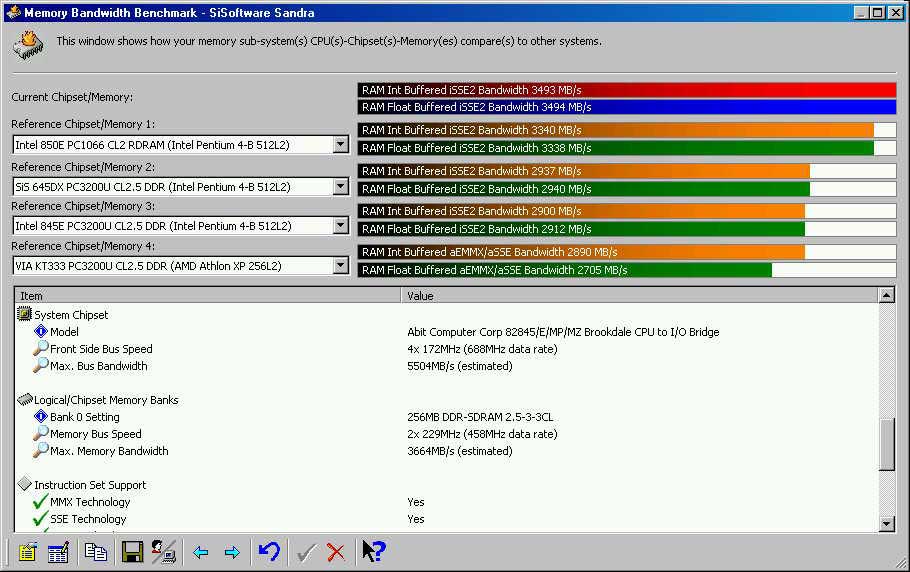Click the Item column header
This screenshot has width=910, height=572.
208,295
